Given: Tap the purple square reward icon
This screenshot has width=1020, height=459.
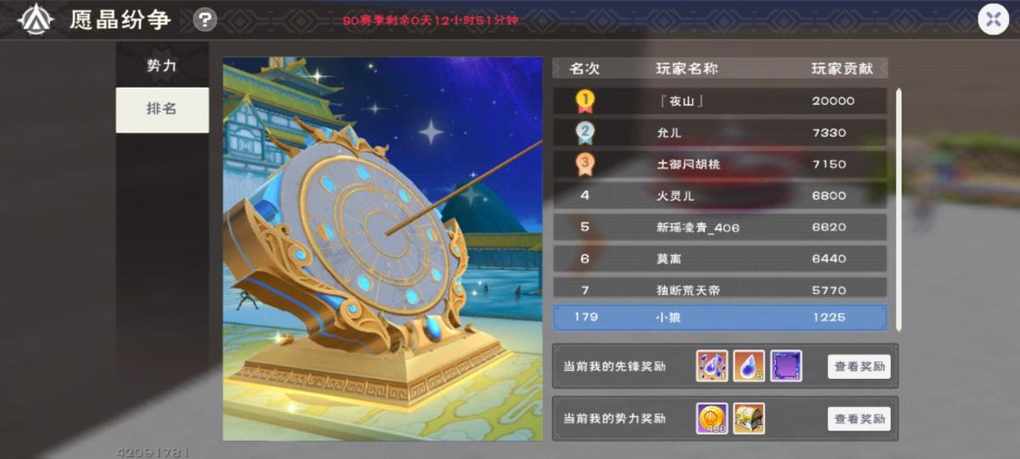Looking at the screenshot, I should coord(786,366).
